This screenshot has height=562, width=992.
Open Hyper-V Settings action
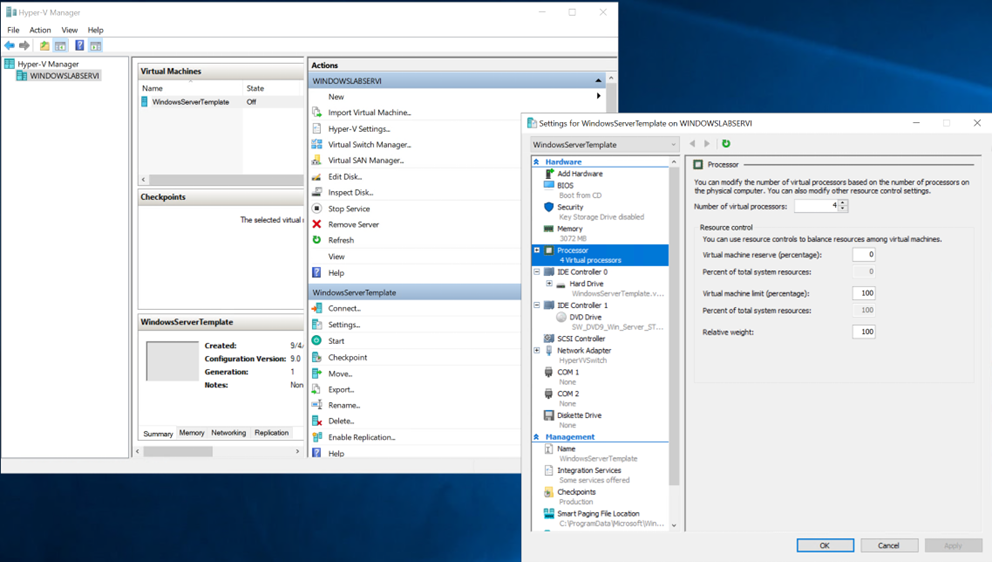coord(359,128)
